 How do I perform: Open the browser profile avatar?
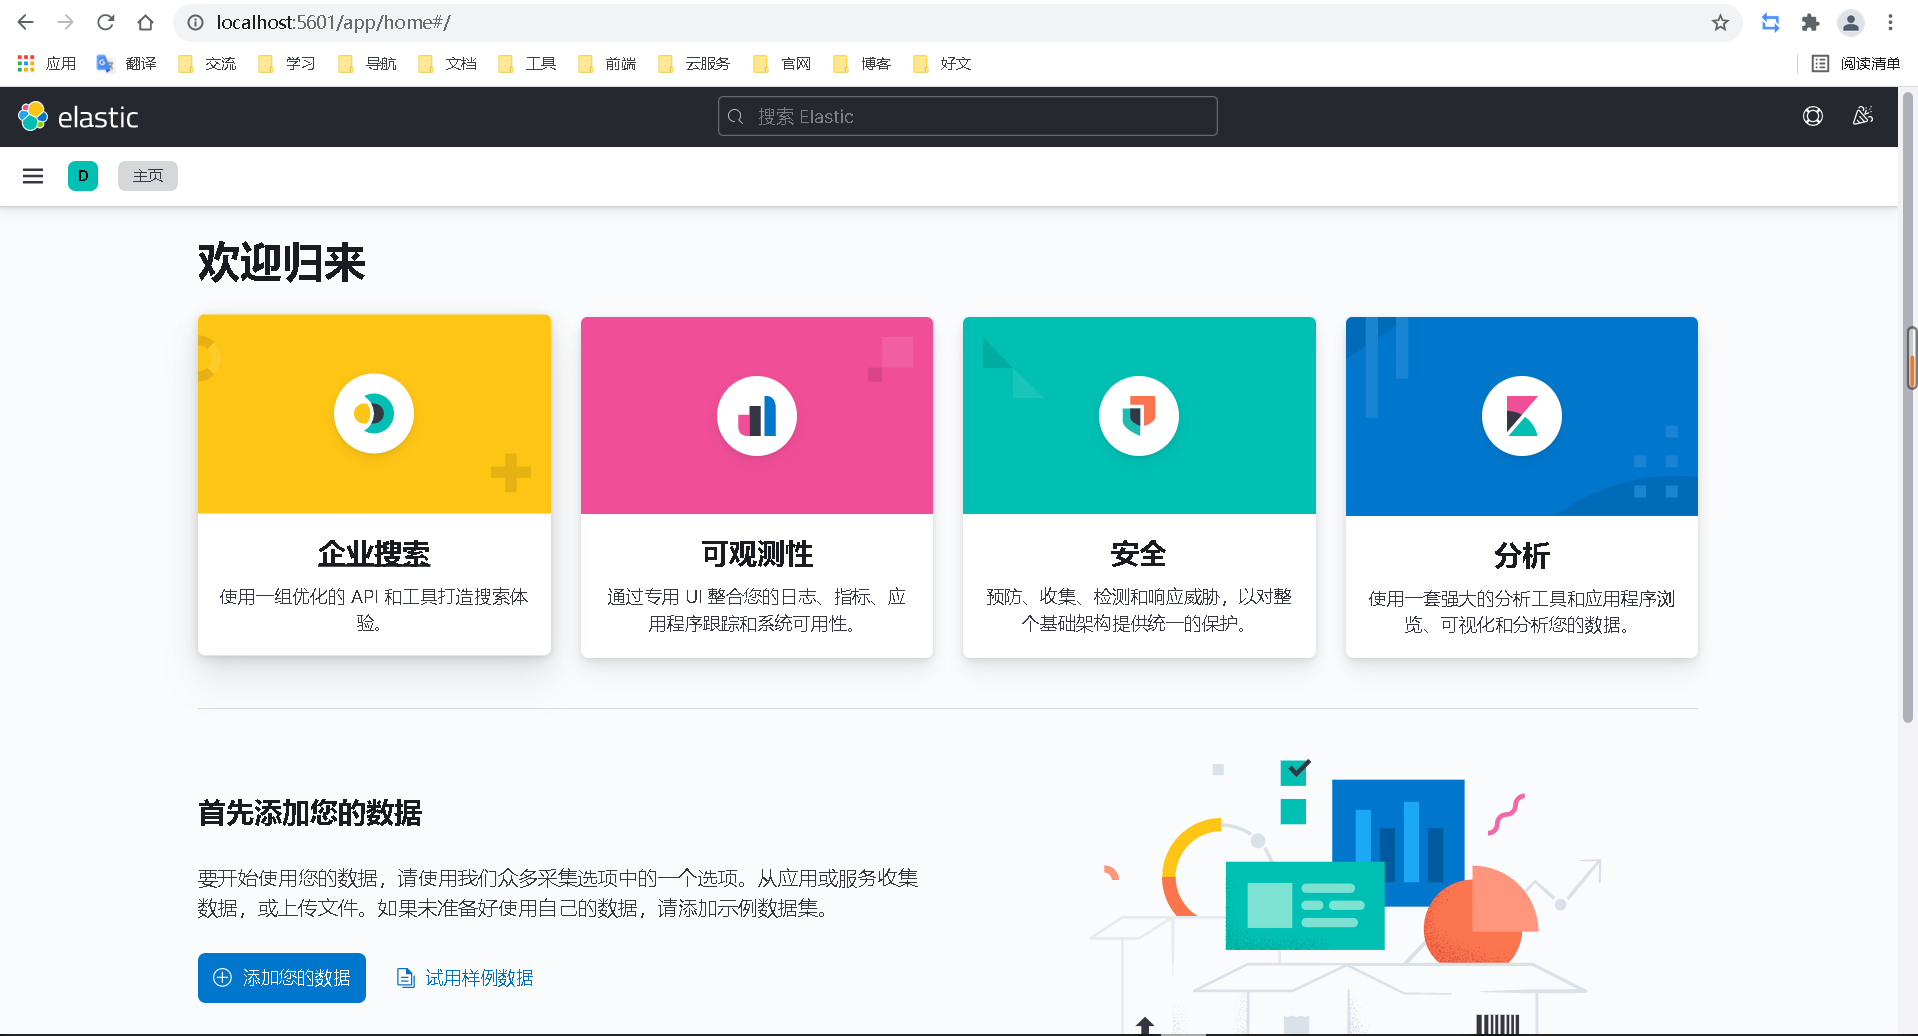(1851, 22)
